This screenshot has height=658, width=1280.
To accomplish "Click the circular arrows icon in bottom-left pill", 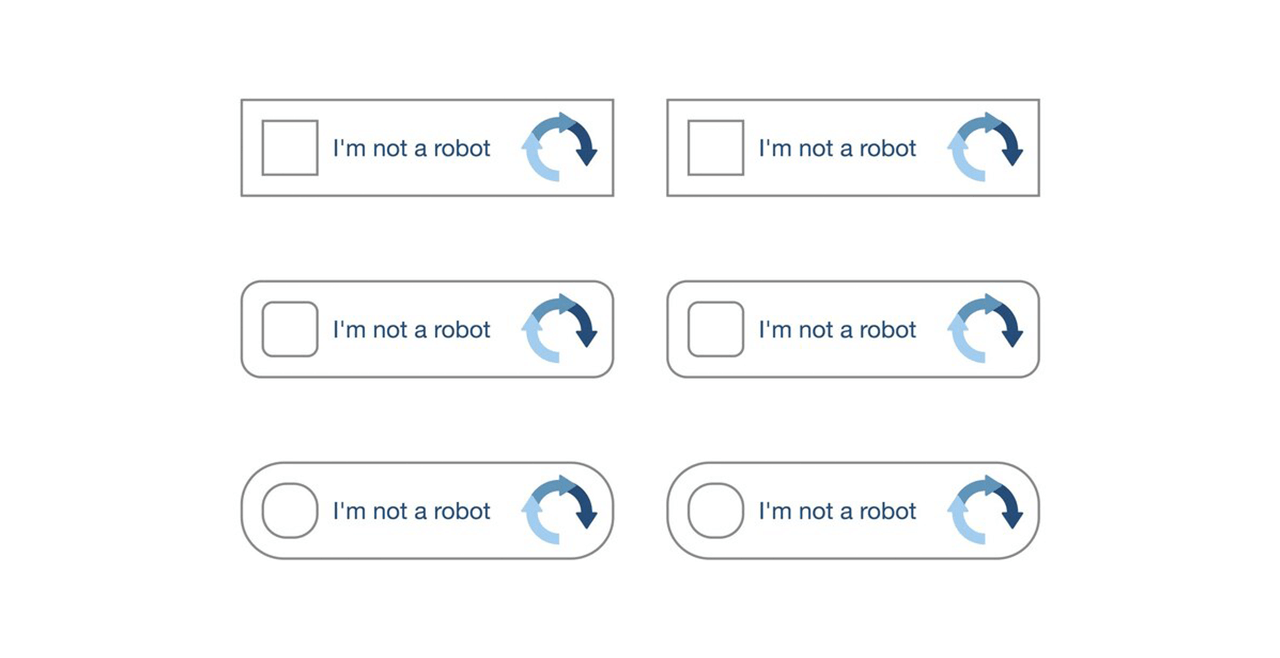I will point(559,510).
